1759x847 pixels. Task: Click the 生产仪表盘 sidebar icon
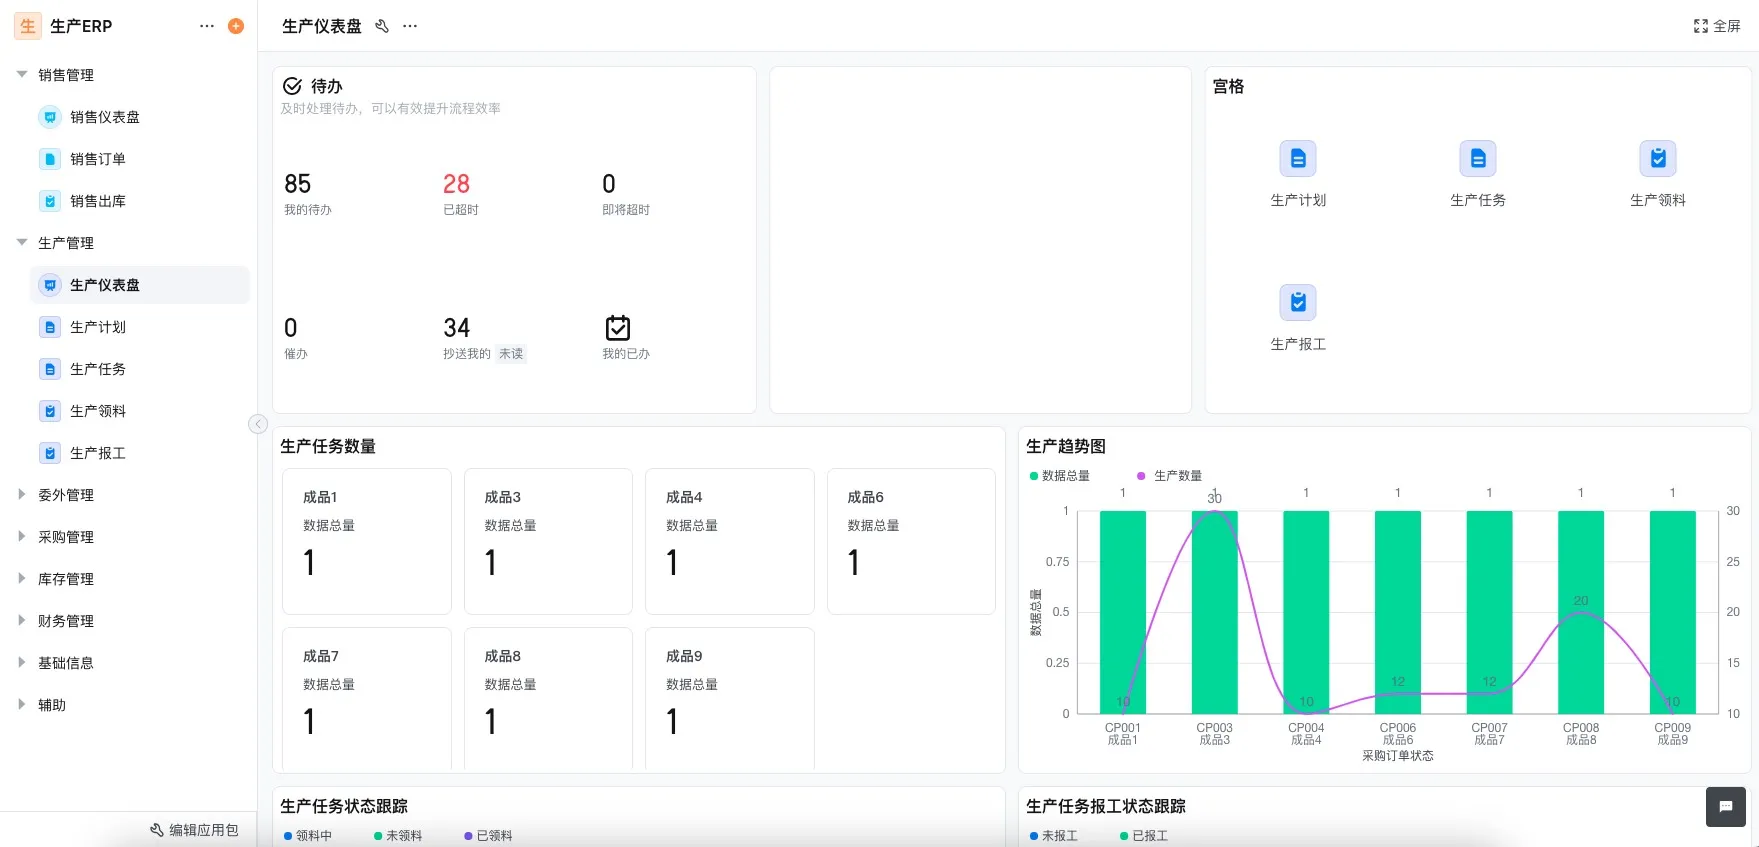(x=50, y=285)
